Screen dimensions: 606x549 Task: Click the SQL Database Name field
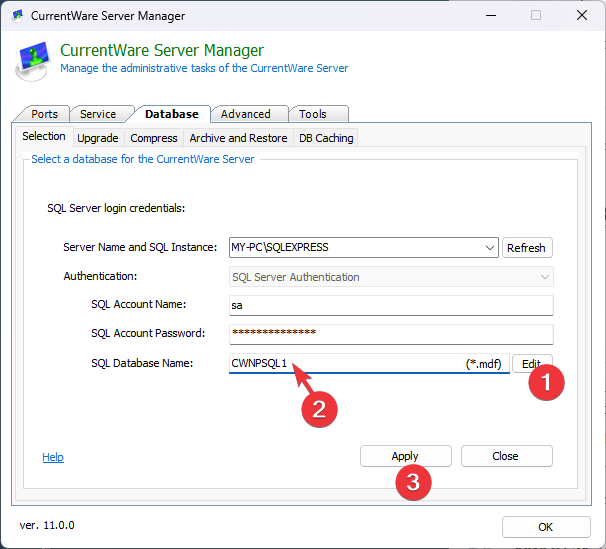pyautogui.click(x=369, y=364)
